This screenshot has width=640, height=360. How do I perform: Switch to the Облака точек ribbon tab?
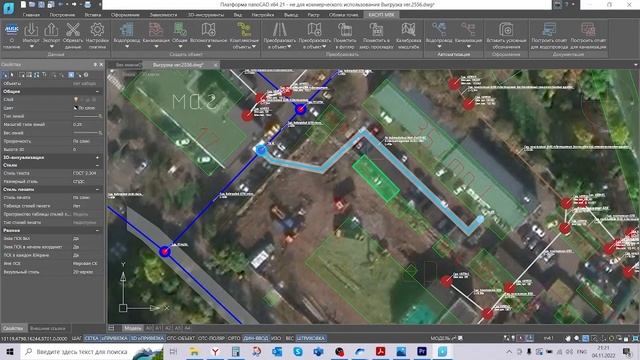tap(343, 15)
